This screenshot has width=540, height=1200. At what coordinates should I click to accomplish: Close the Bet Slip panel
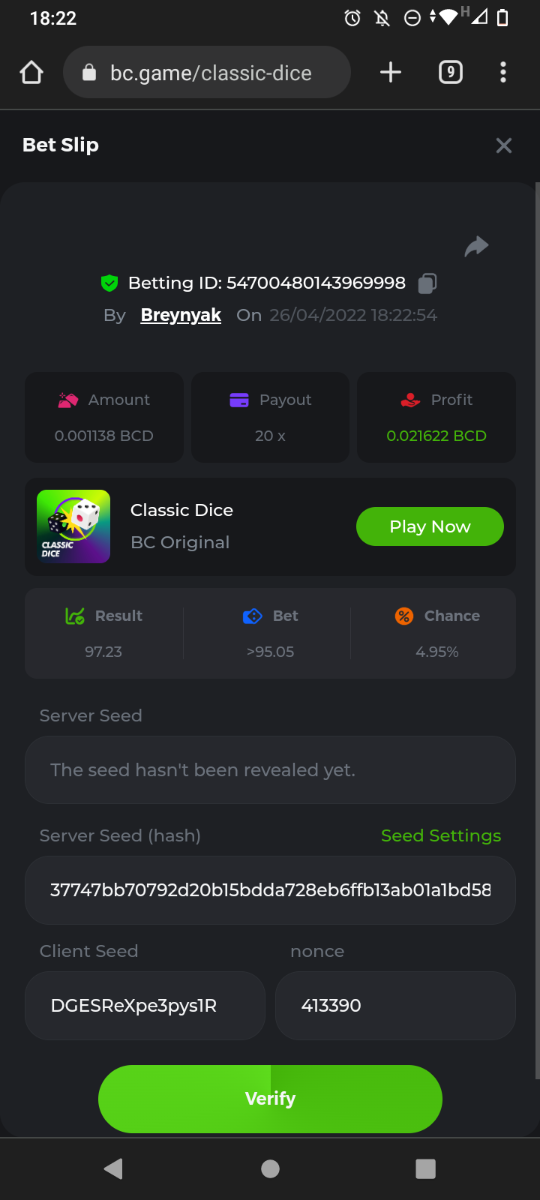pyautogui.click(x=504, y=145)
